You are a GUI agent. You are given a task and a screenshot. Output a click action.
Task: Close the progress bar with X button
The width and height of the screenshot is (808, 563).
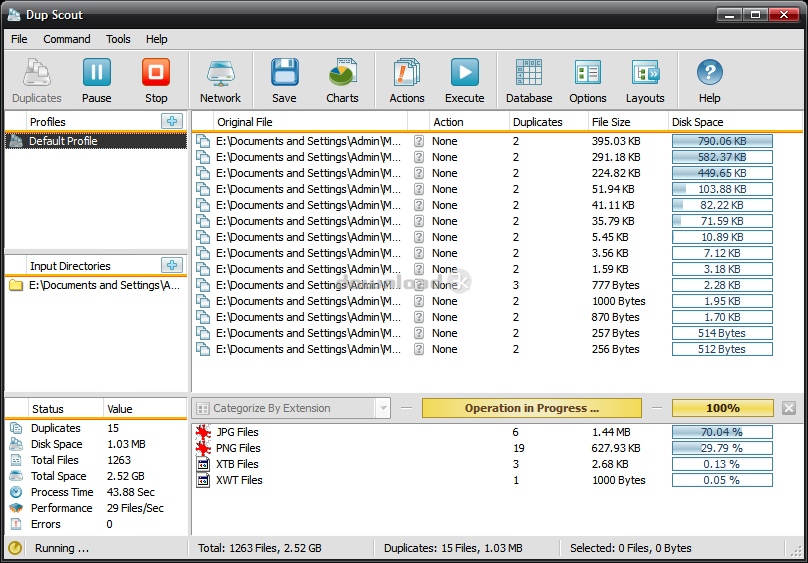click(788, 408)
